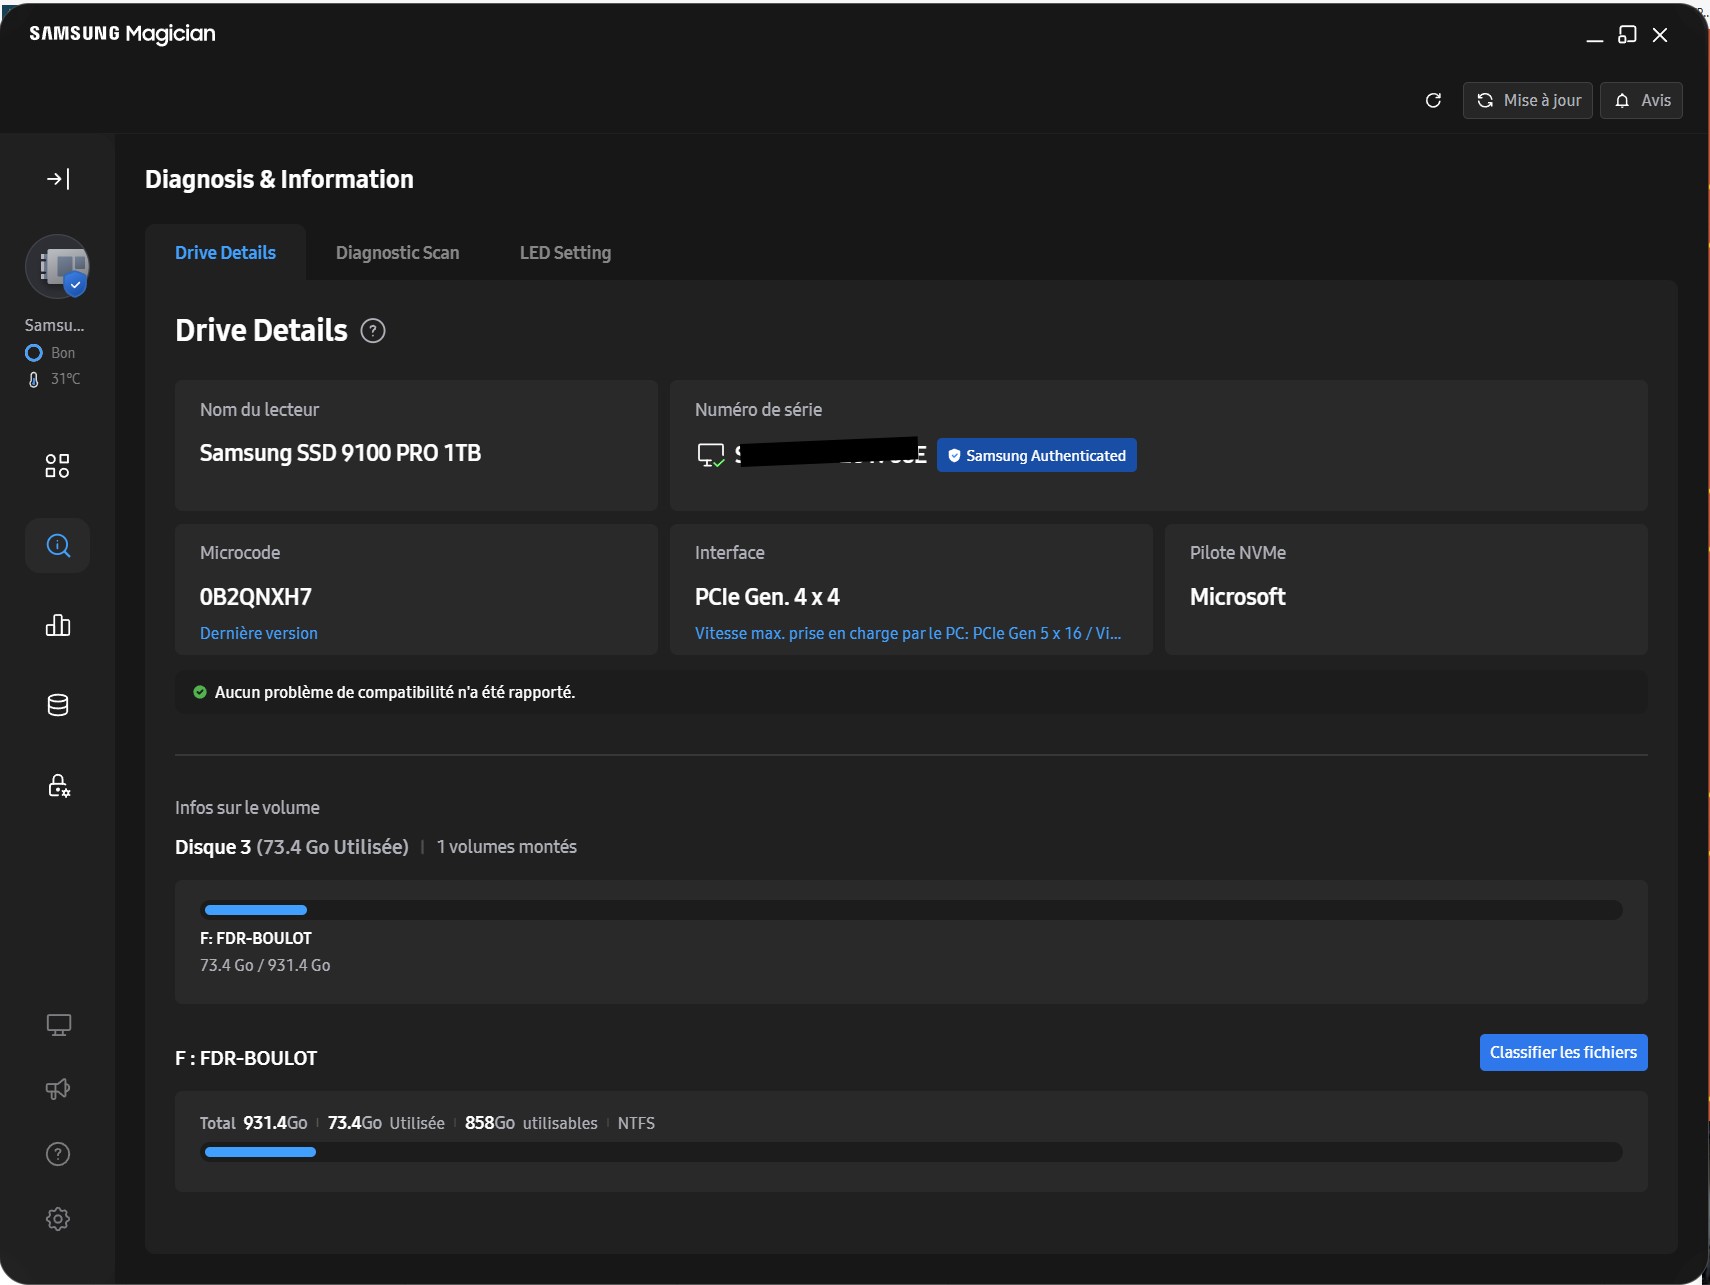
Task: Select the Samsung SSD drive thumbnail
Action: (57, 267)
